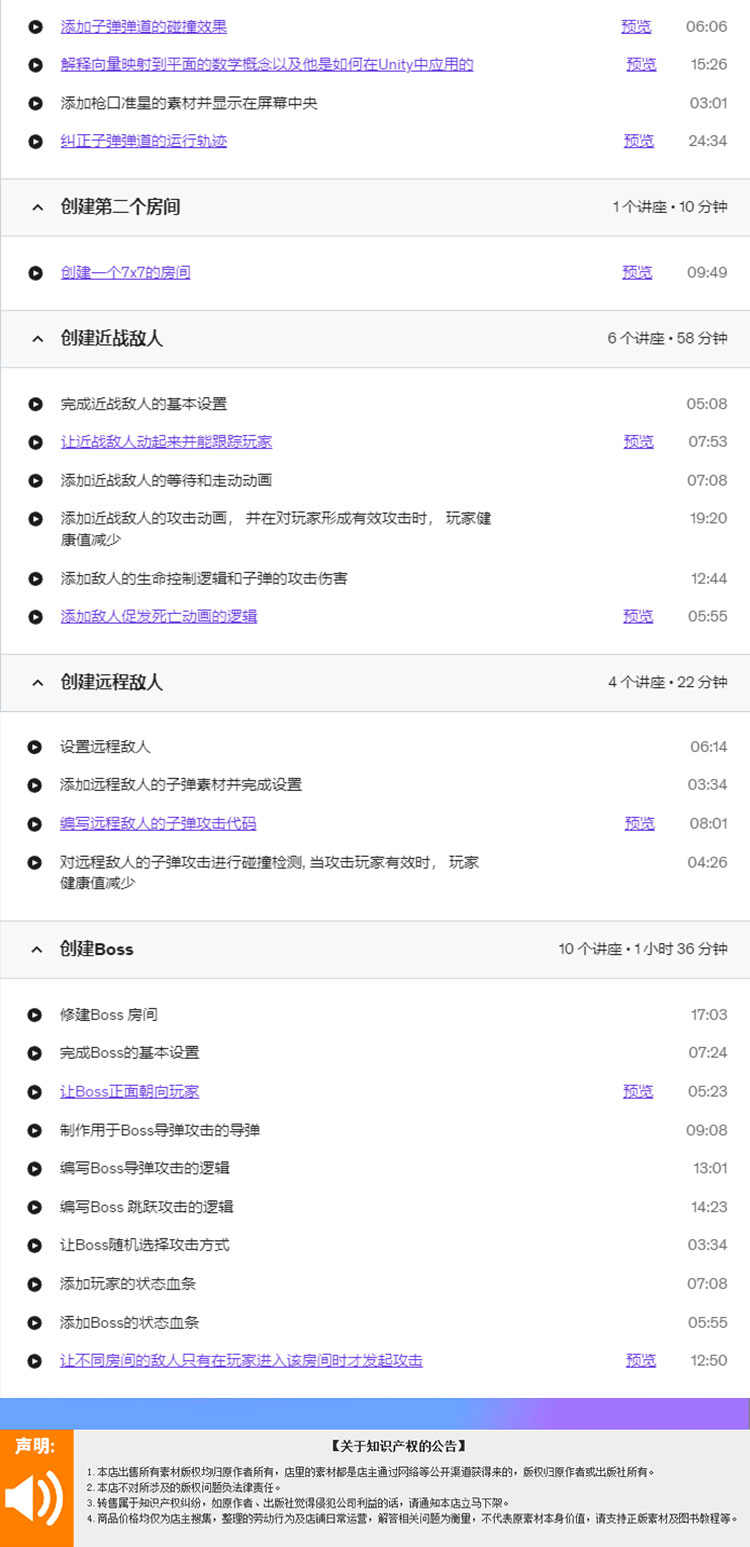Collapse the 创建近战敌人 section

pos(37,339)
